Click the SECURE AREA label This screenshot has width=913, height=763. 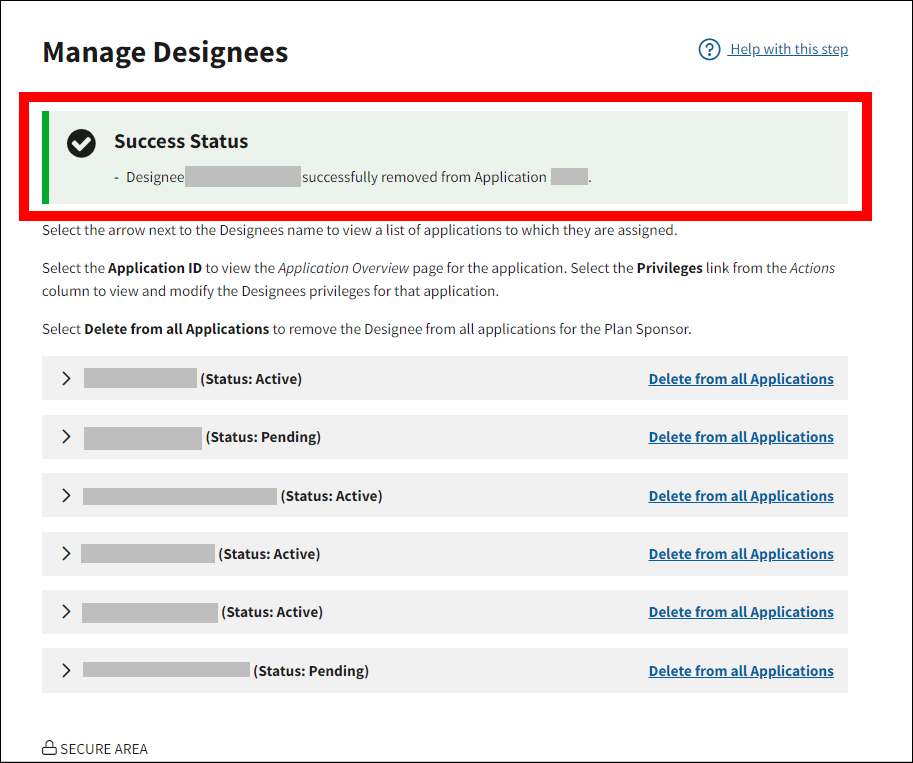click(x=103, y=749)
